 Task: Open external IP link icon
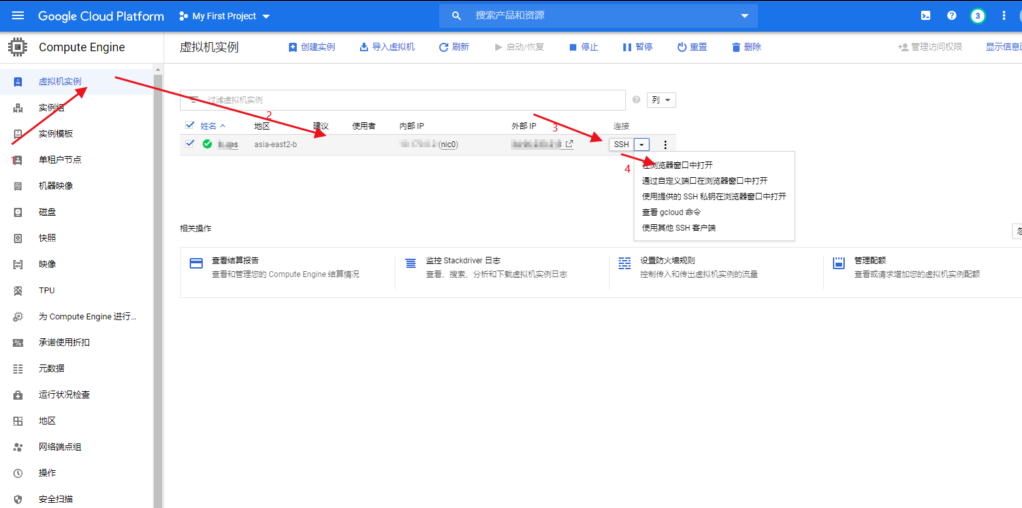click(x=569, y=144)
